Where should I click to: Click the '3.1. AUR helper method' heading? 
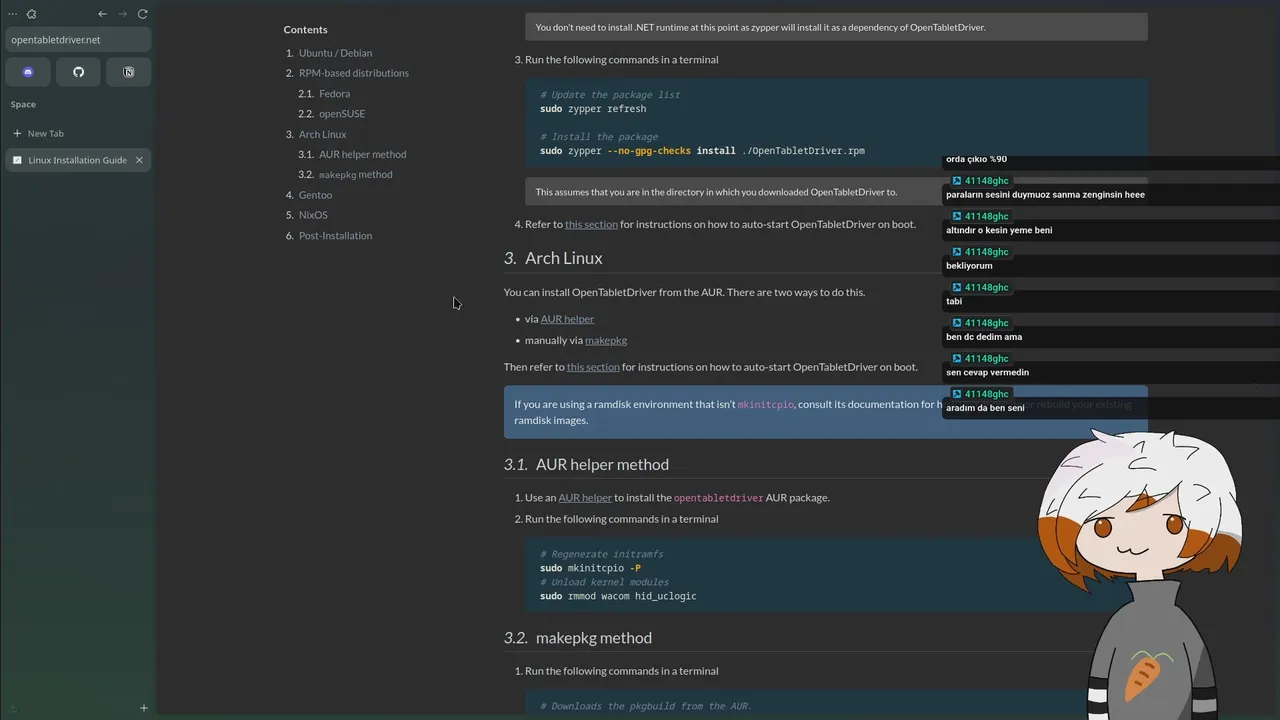pyautogui.click(x=586, y=464)
